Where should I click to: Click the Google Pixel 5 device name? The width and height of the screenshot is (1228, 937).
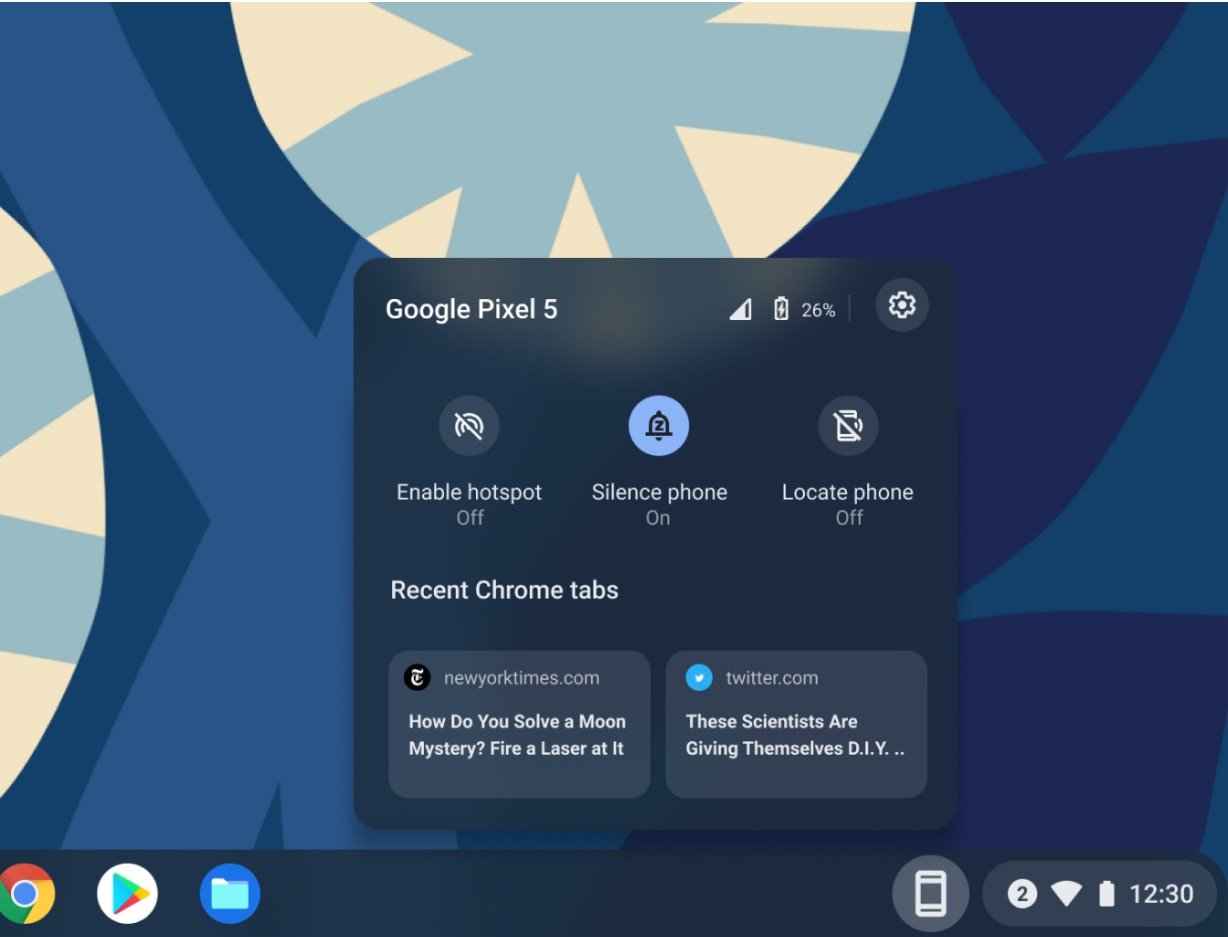click(x=471, y=309)
